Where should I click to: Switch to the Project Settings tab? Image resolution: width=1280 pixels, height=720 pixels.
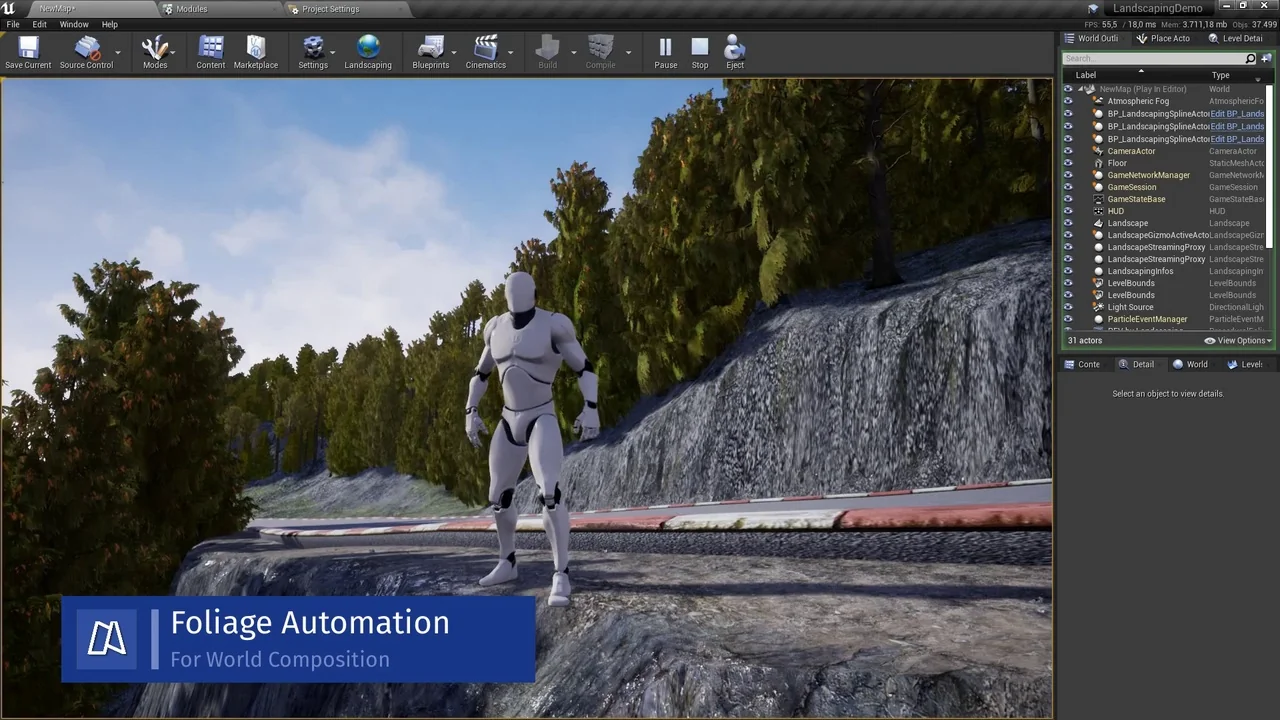[330, 9]
